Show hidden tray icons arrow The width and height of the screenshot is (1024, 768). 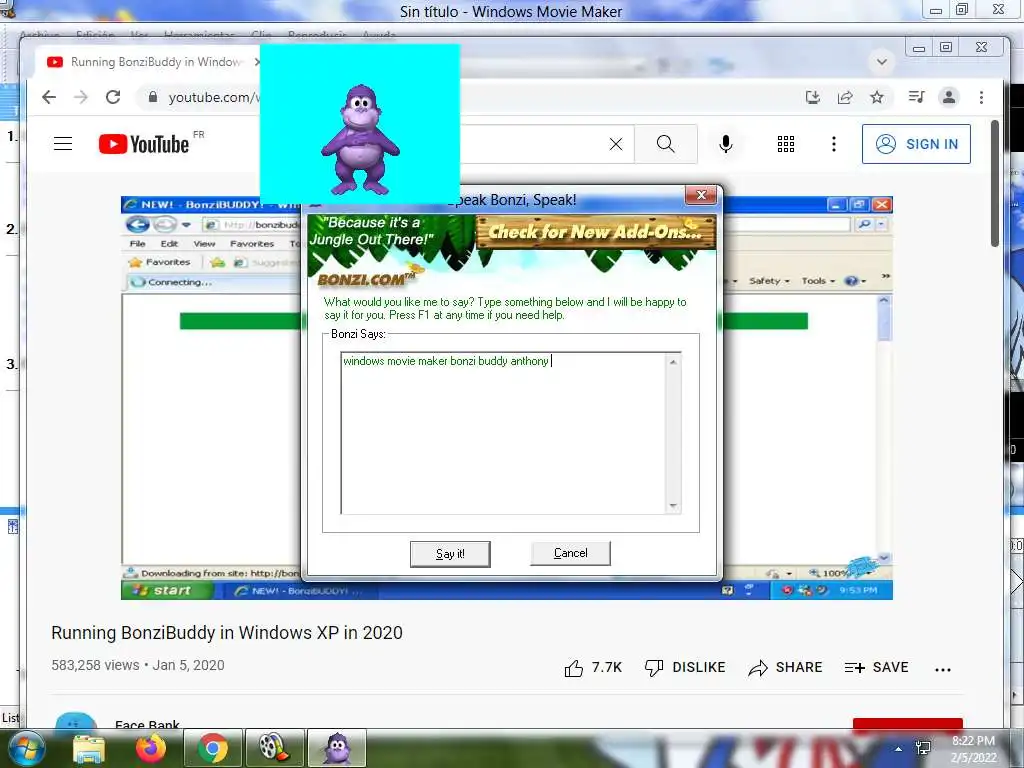pos(899,749)
